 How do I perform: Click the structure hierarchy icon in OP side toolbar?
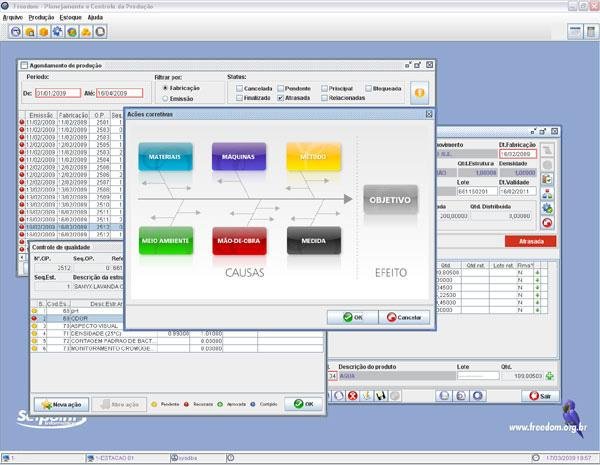tap(547, 194)
